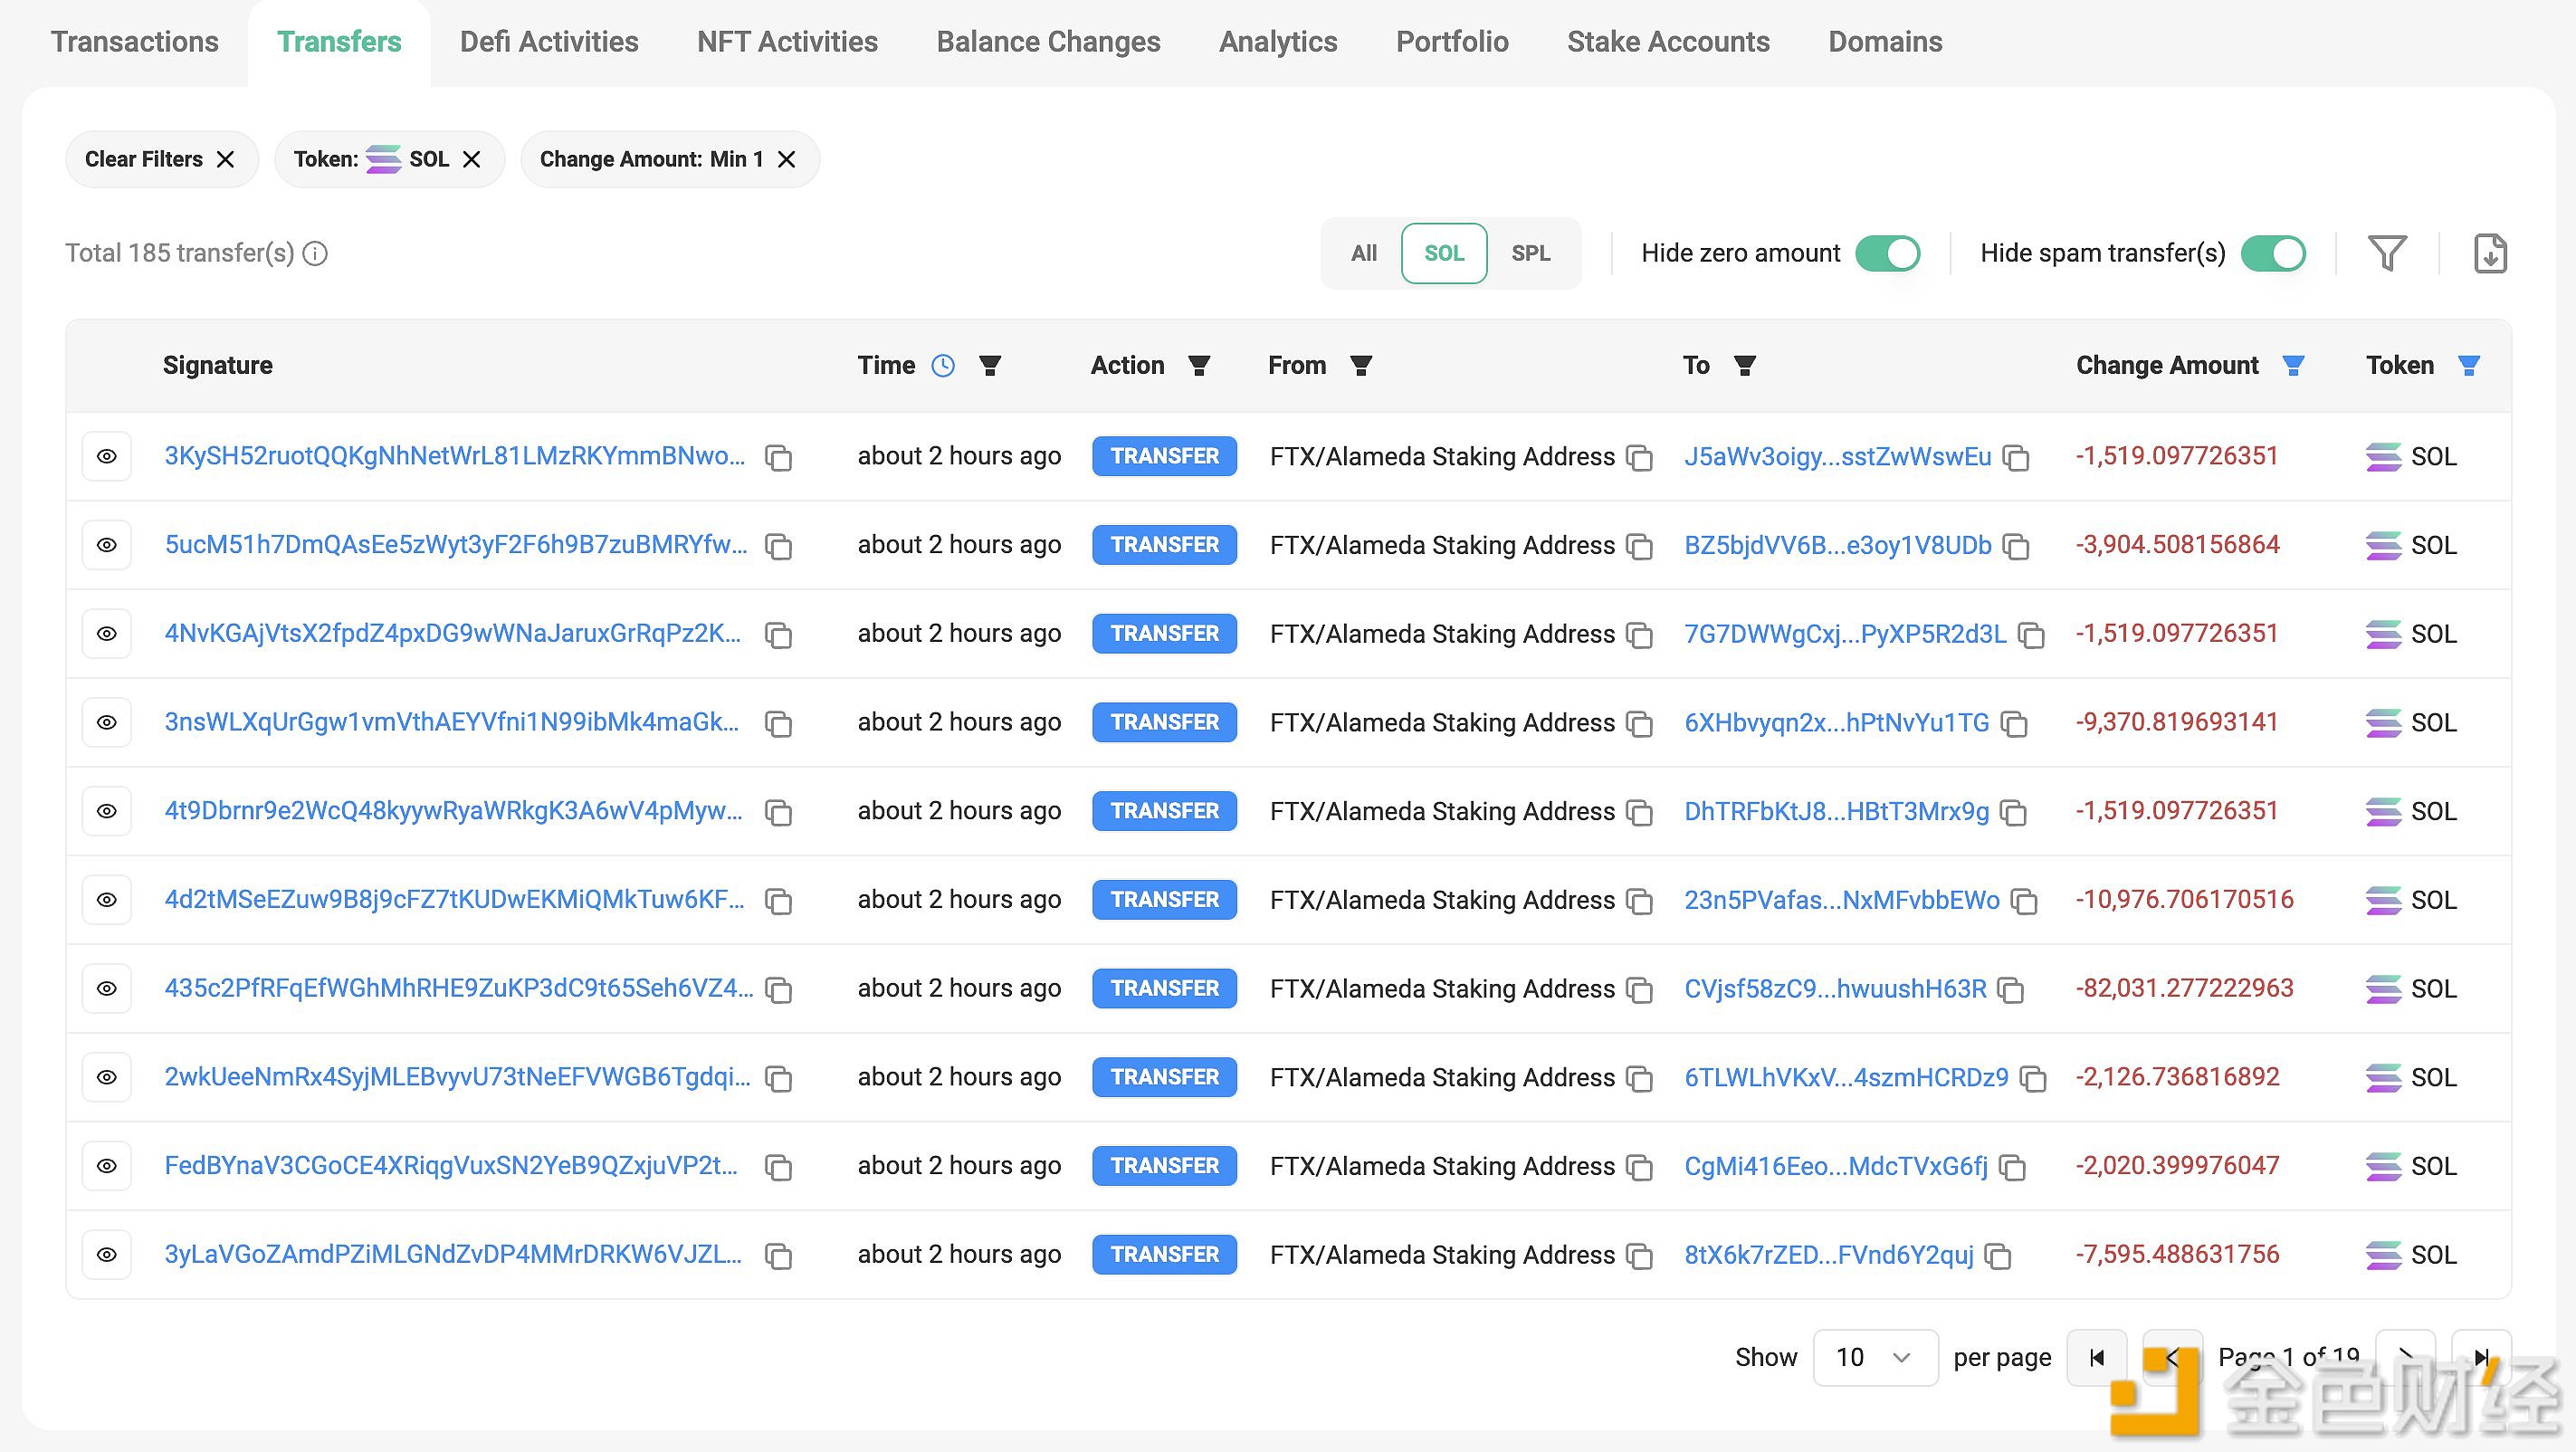This screenshot has height=1452, width=2576.
Task: Go to first page of transfers
Action: 2097,1357
